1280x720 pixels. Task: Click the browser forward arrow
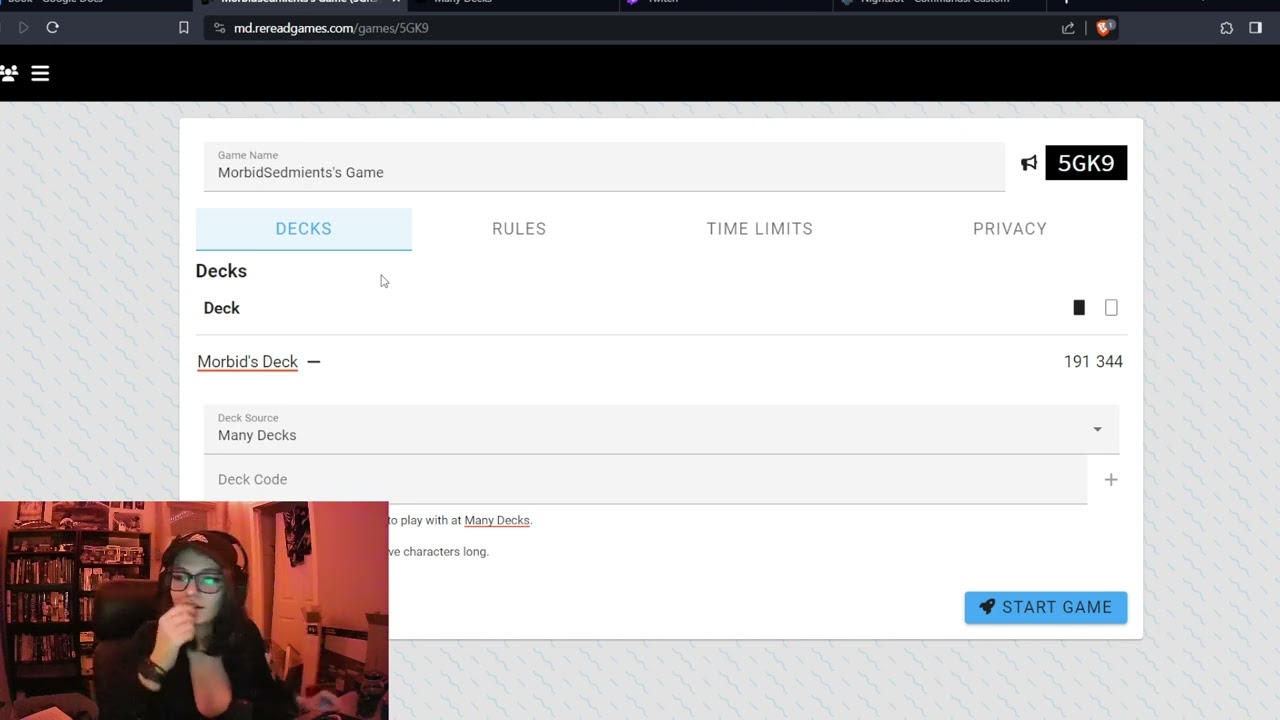[x=24, y=28]
